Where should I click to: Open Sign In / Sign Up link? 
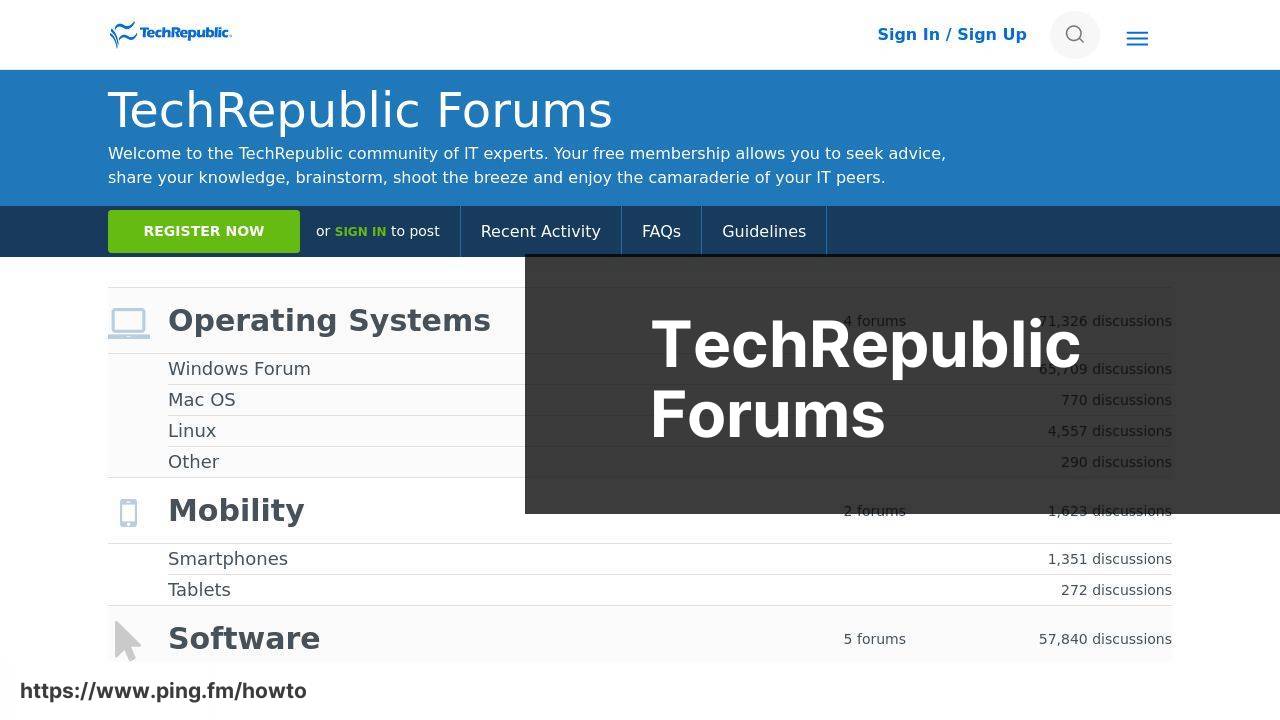(x=952, y=34)
